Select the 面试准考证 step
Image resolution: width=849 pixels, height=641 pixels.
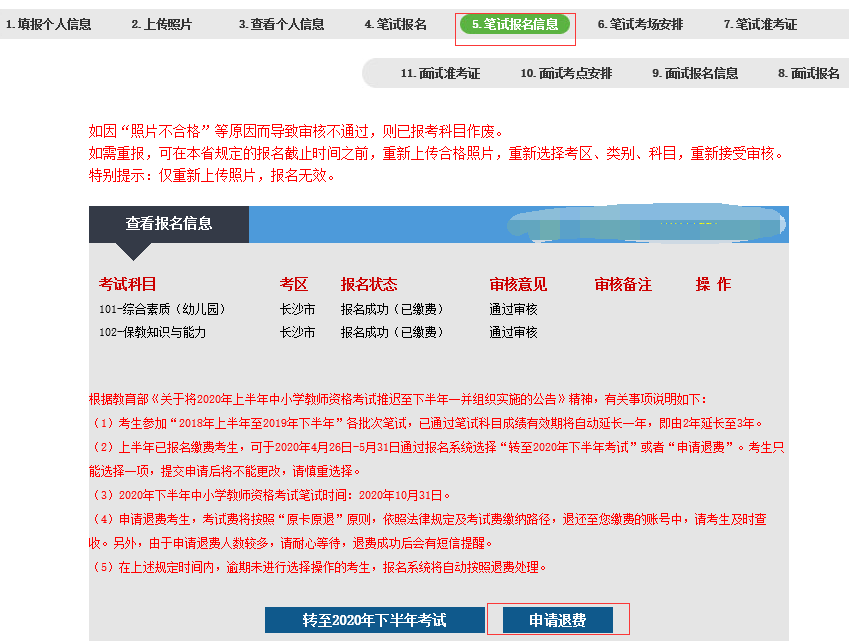tap(440, 73)
